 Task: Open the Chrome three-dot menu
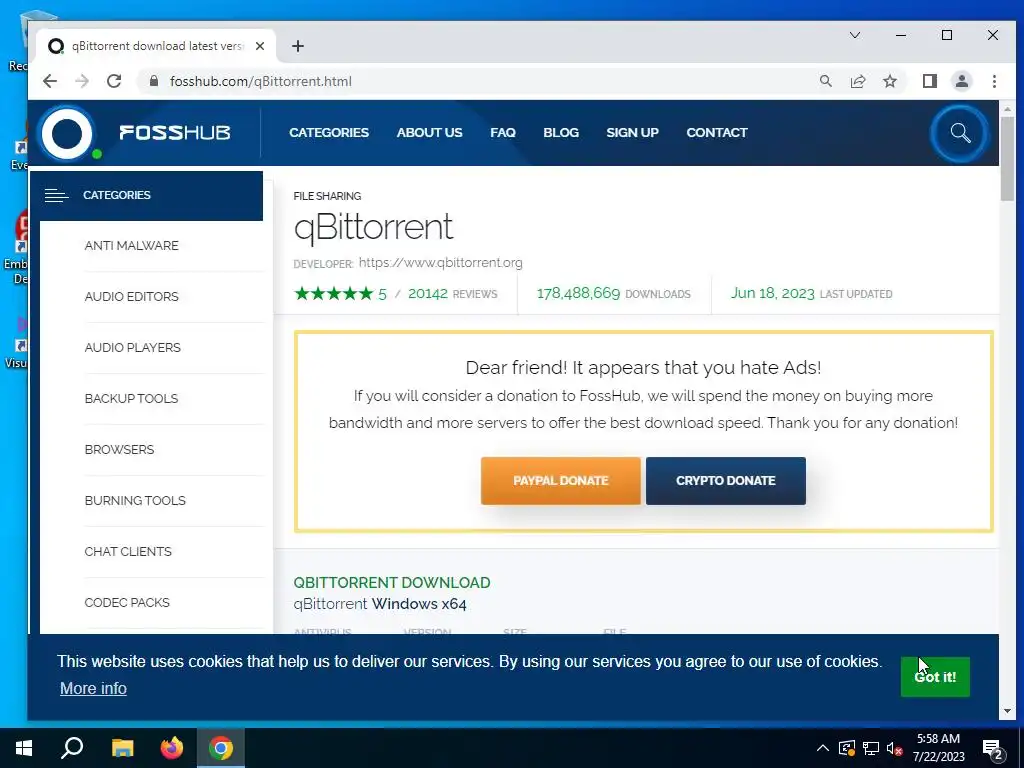pos(994,81)
